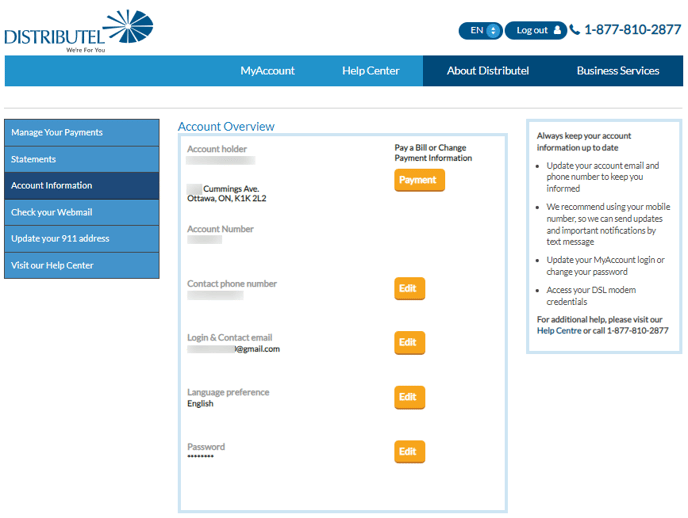Select Visit our Help Center in sidebar
The height and width of the screenshot is (518, 688).
(82, 265)
